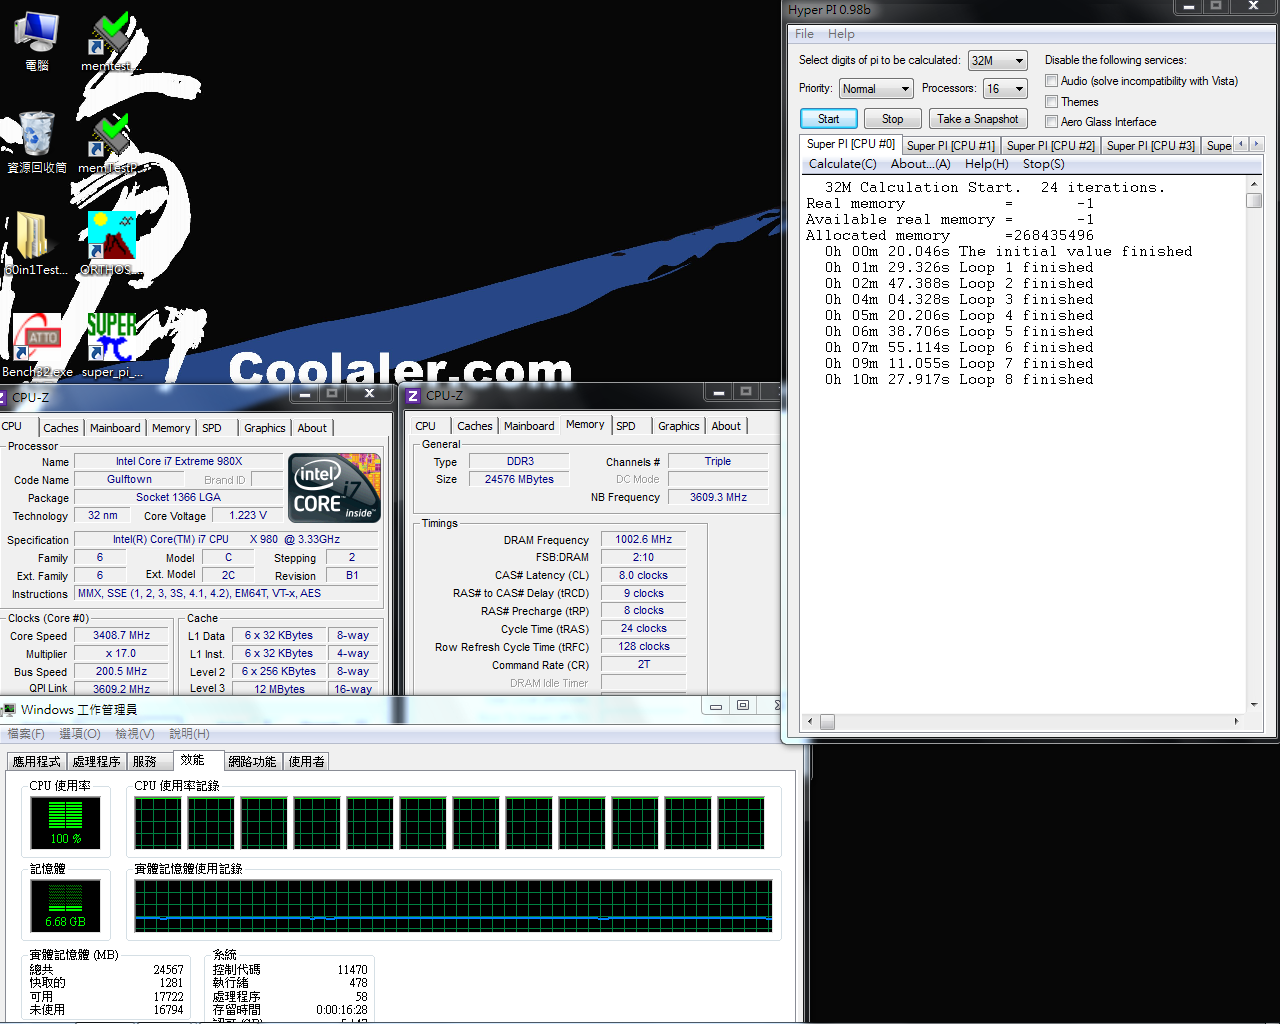The height and width of the screenshot is (1024, 1280).
Task: Open the Priority Normal dropdown
Action: coord(876,89)
